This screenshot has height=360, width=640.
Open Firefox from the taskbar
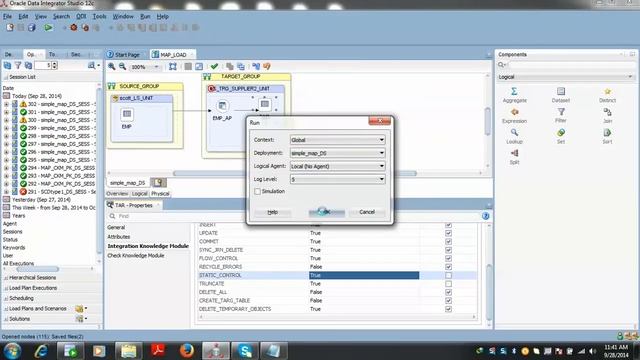tap(187, 350)
